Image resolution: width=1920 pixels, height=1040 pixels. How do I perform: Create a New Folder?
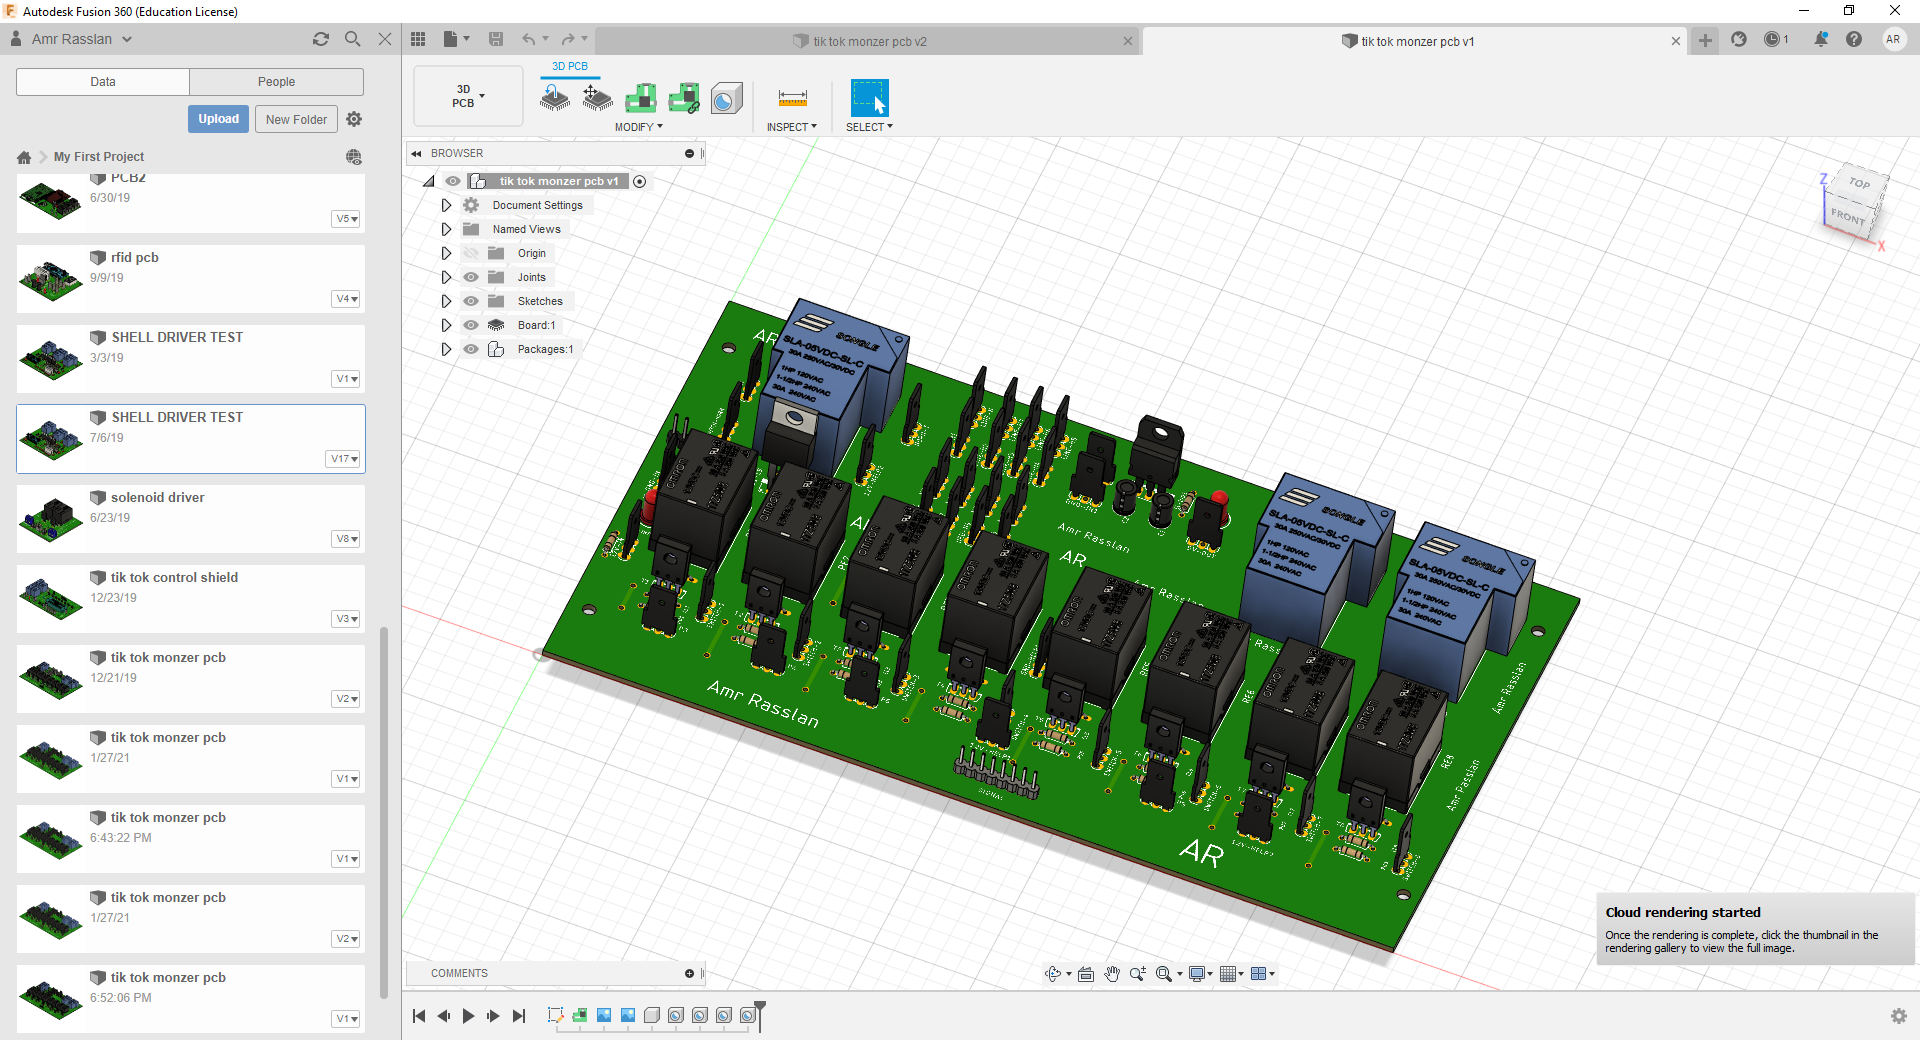tap(296, 119)
